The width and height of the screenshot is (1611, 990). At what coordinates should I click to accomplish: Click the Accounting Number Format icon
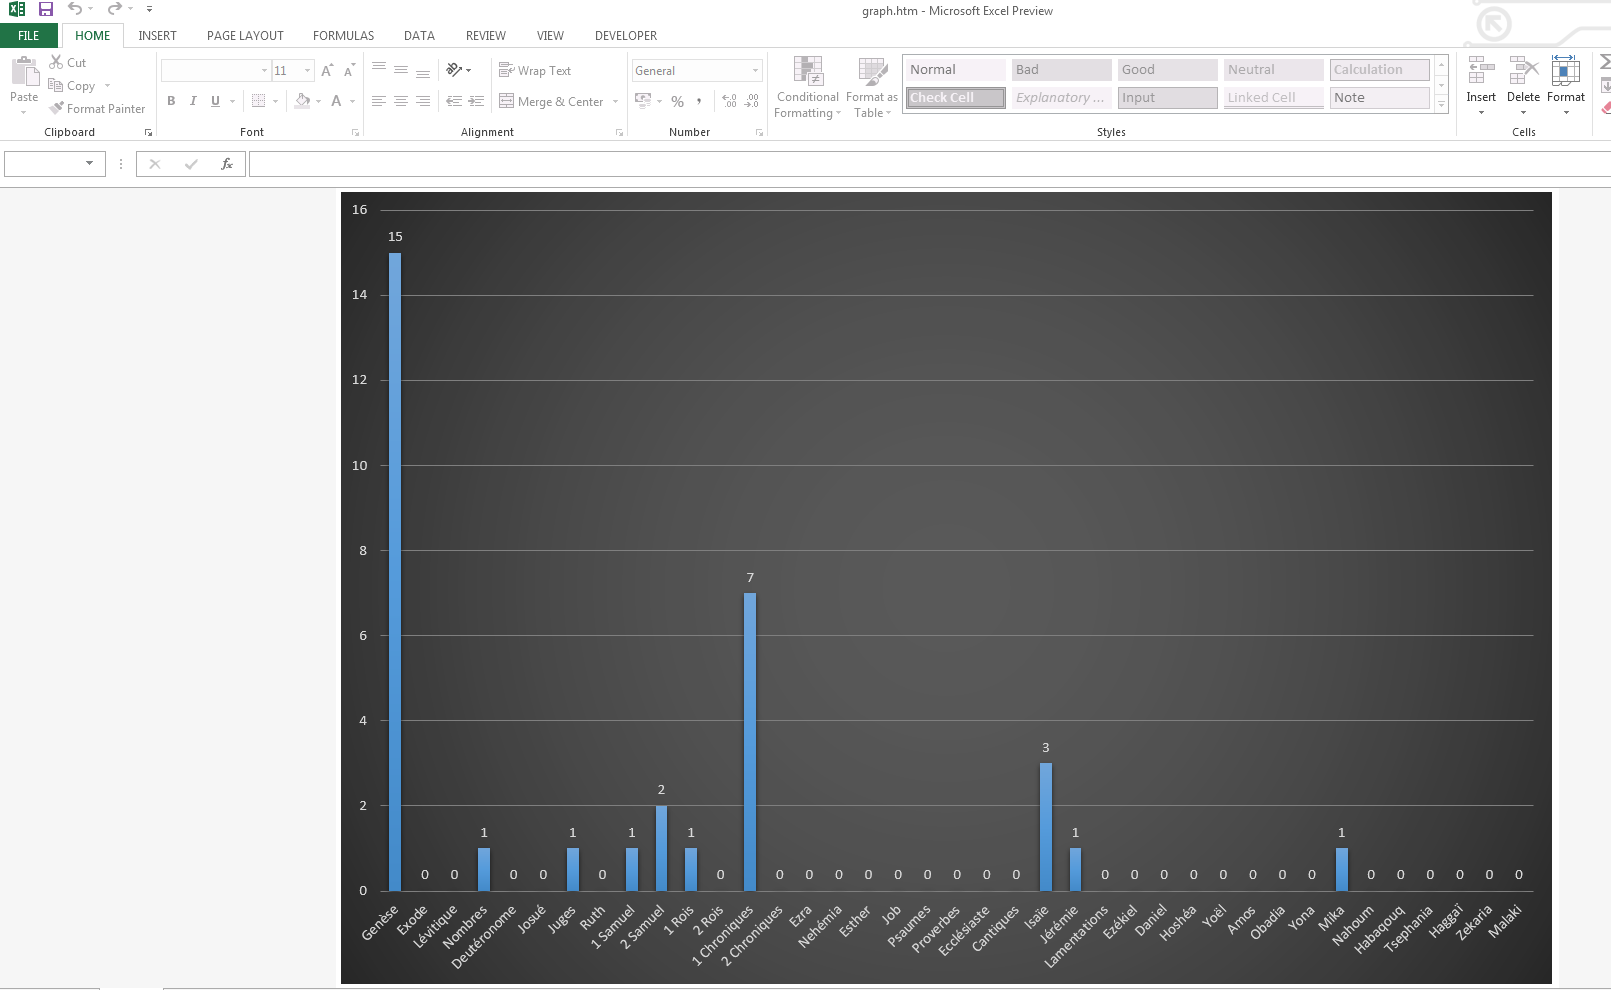click(x=643, y=101)
